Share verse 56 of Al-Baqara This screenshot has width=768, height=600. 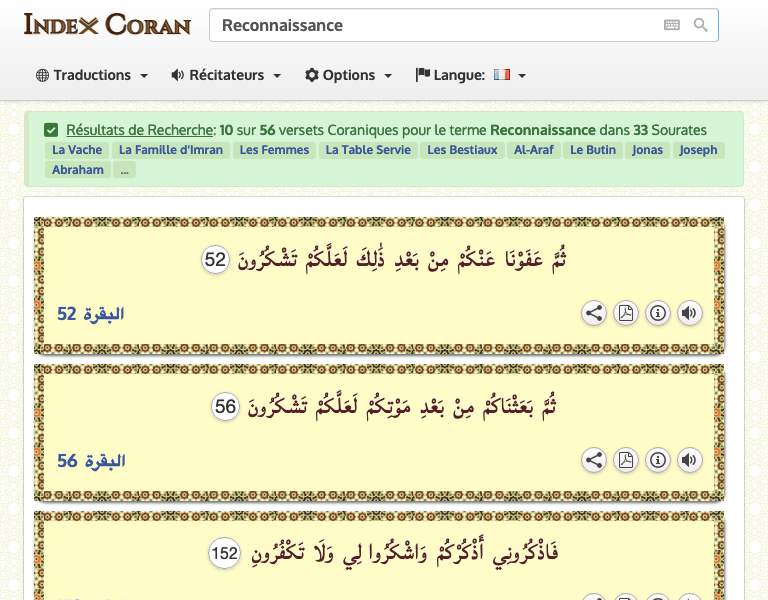point(594,460)
